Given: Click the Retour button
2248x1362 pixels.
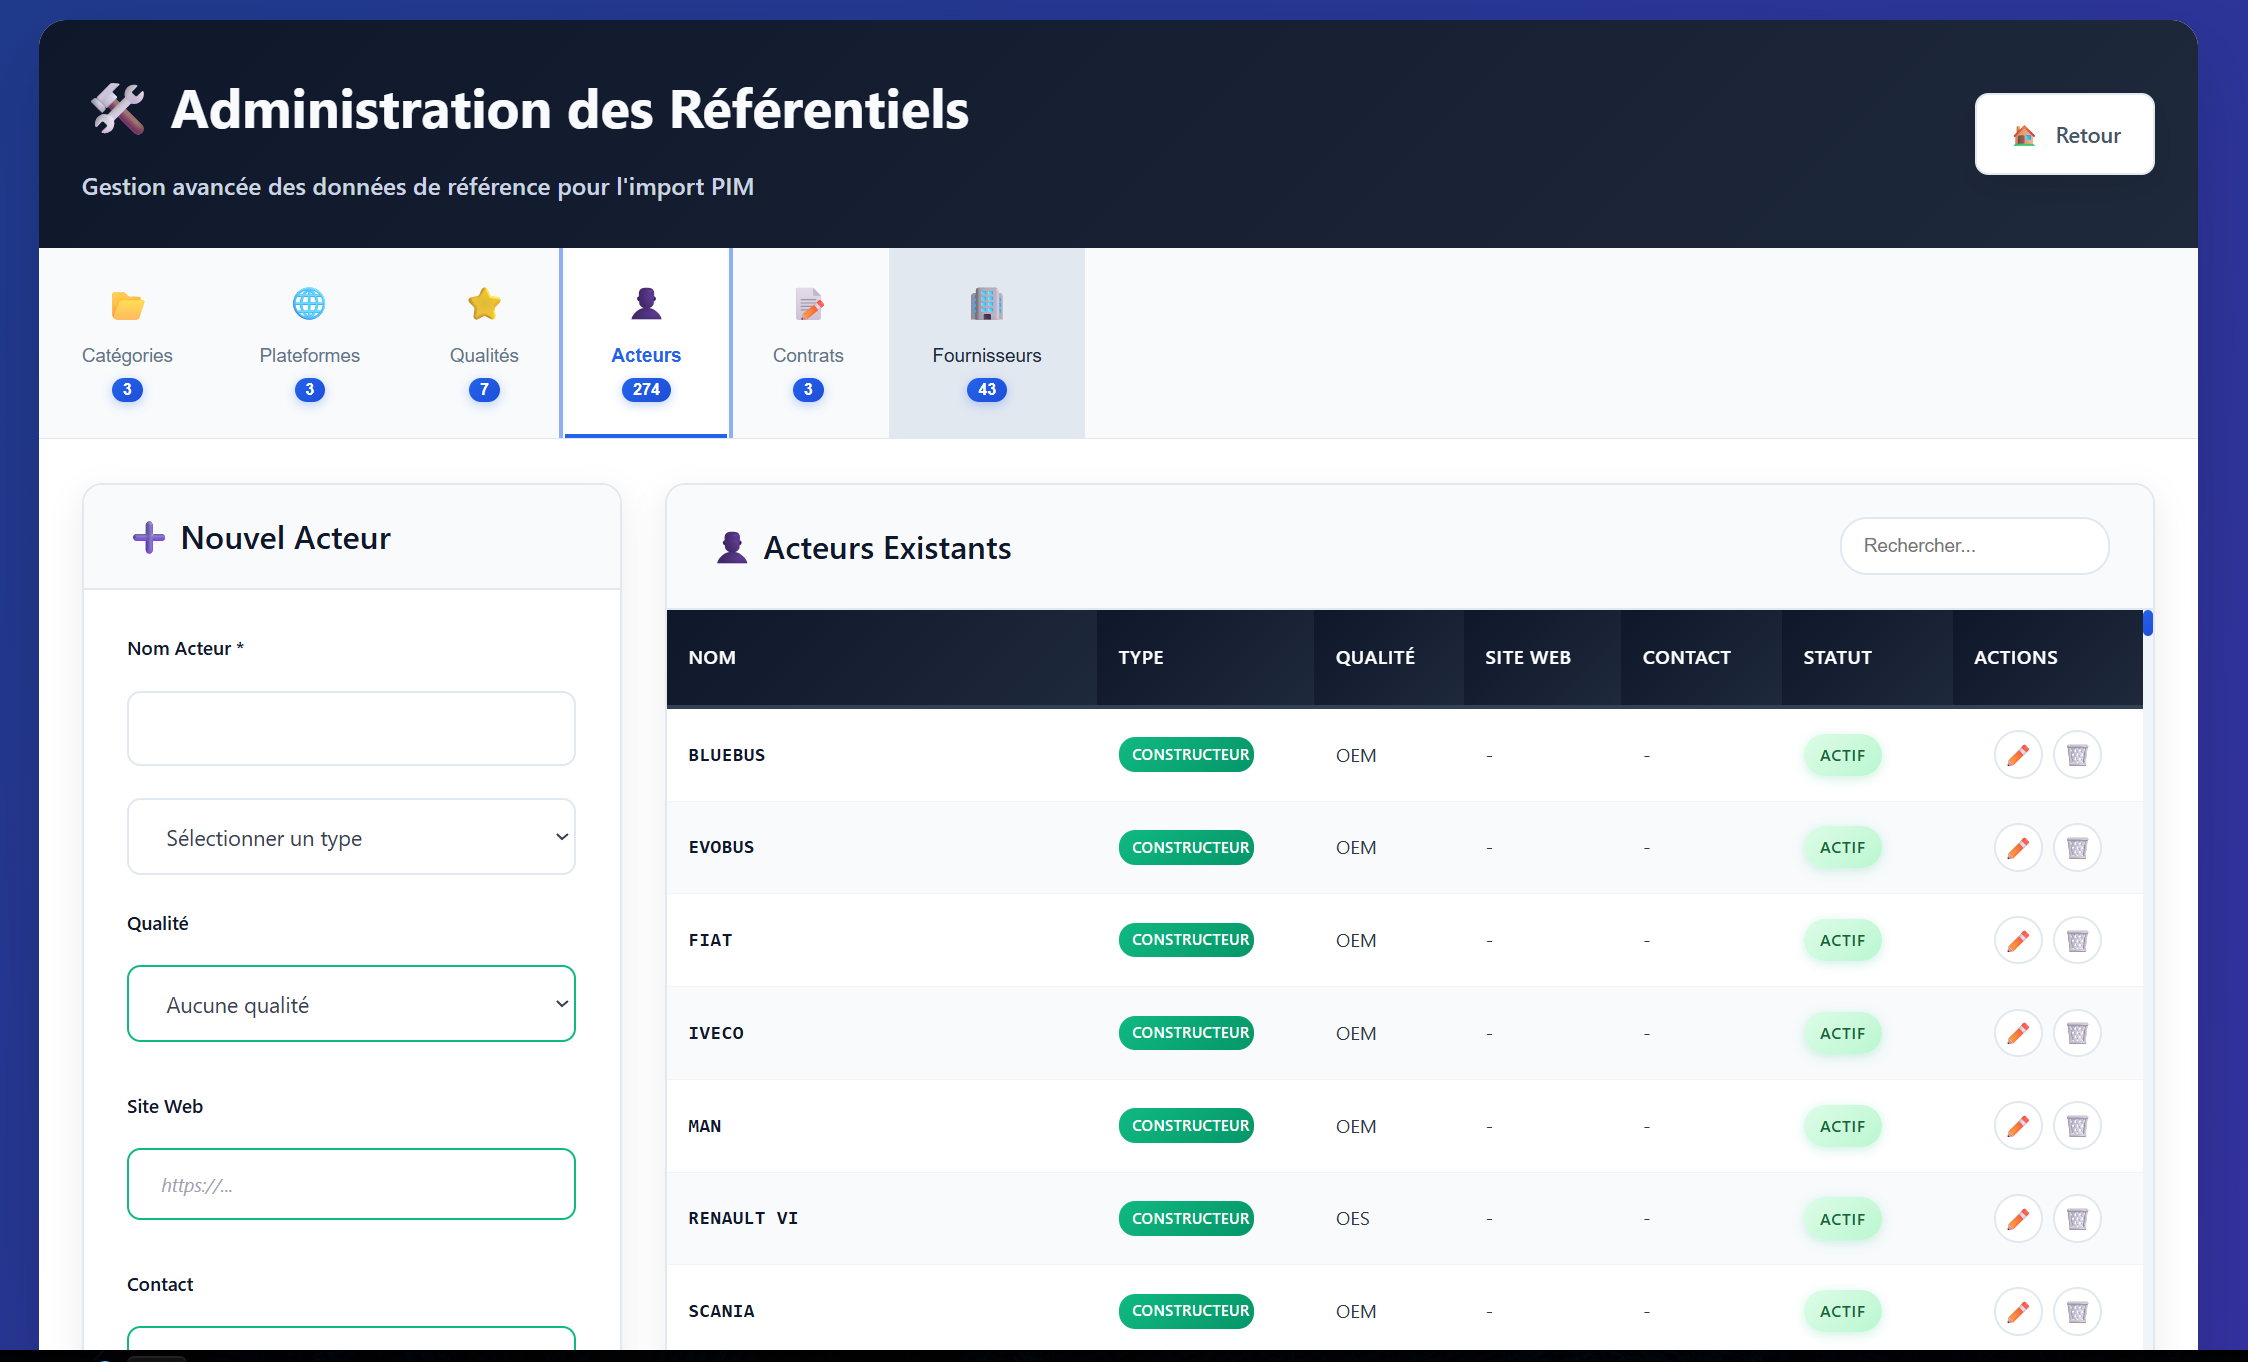Looking at the screenshot, I should [x=2064, y=134].
